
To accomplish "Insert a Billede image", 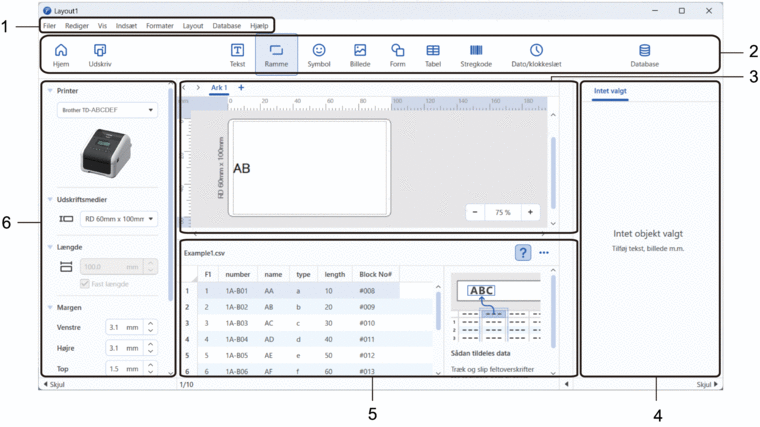I will pyautogui.click(x=360, y=55).
